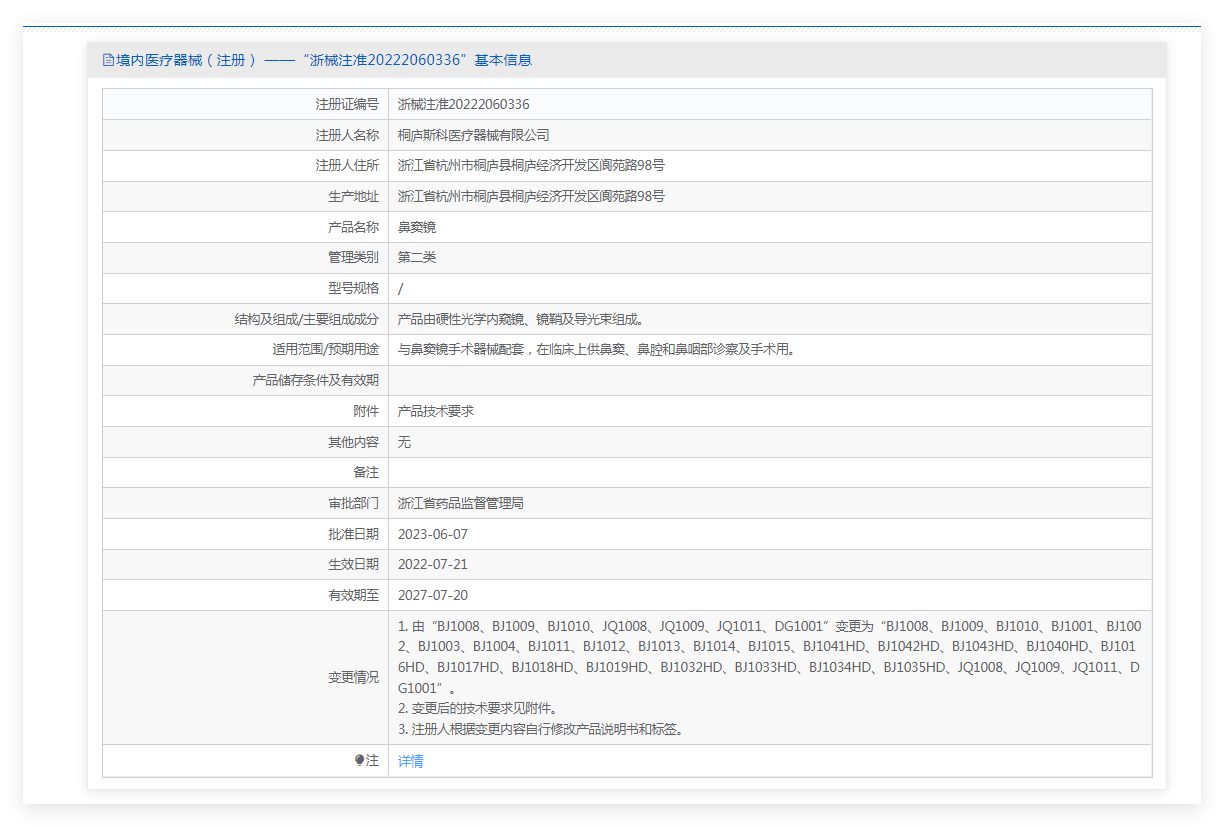Click the lightbulb icon beside 注
Screen dimensions: 1224x827
[x=359, y=761]
